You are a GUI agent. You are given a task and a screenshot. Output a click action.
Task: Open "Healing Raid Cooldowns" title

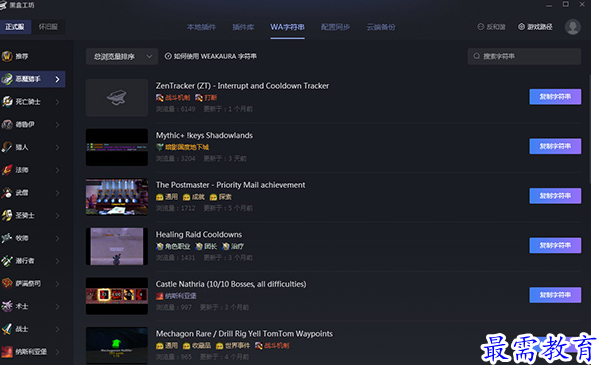coord(199,235)
